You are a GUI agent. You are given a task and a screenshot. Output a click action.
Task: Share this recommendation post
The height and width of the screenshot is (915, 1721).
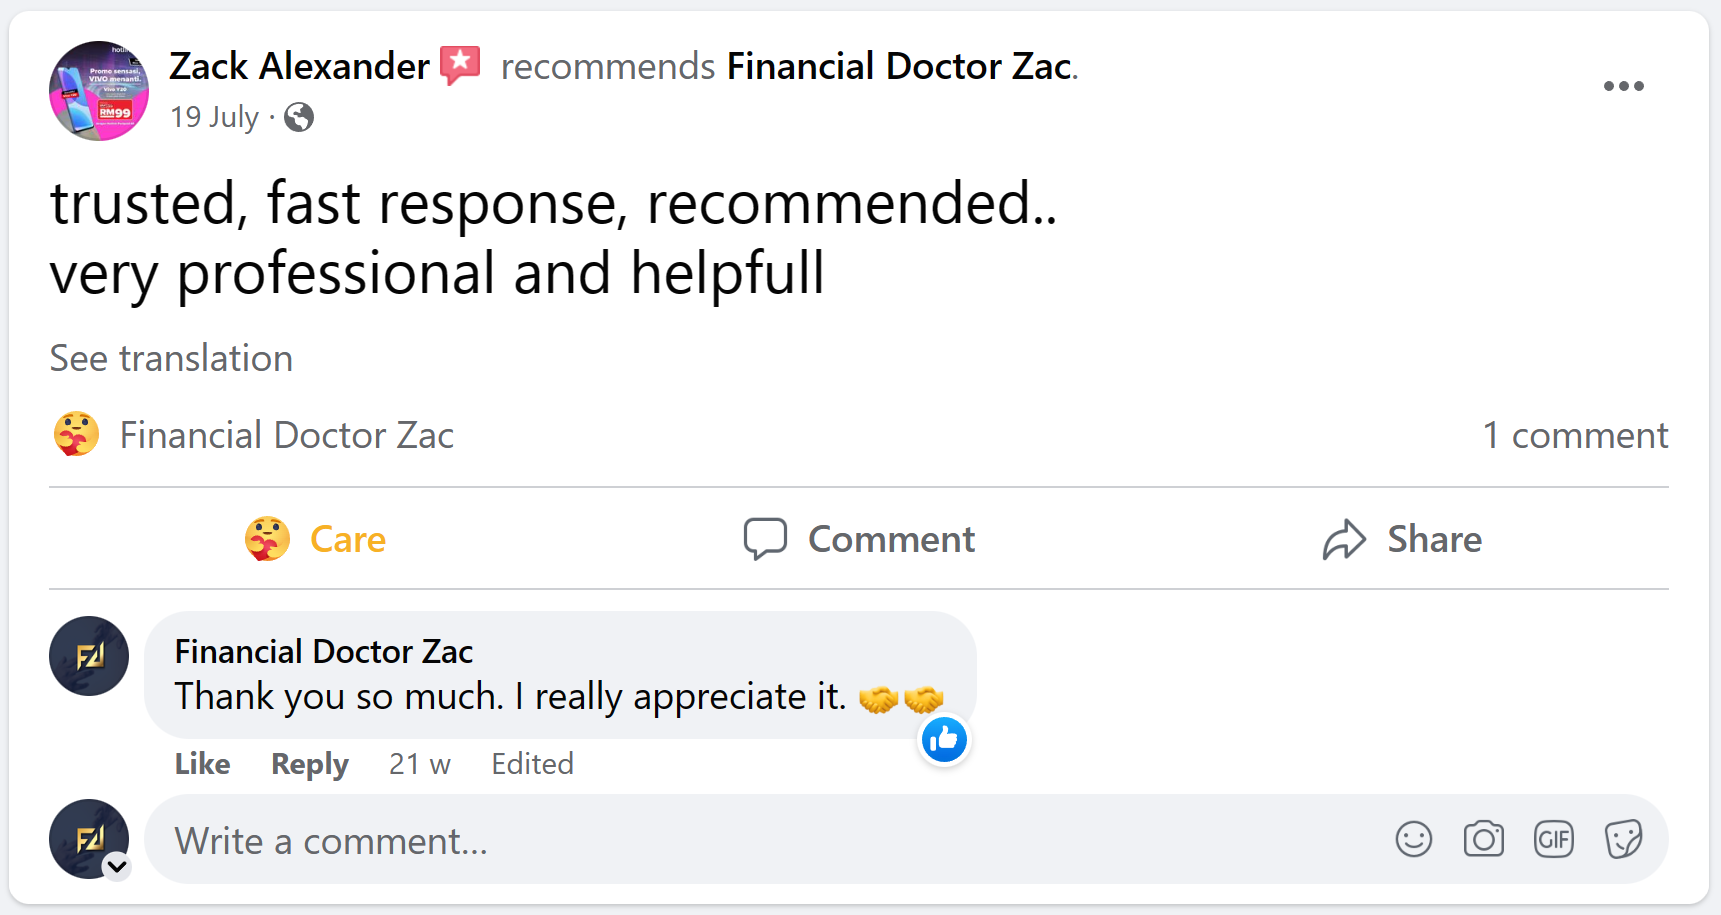[1402, 539]
